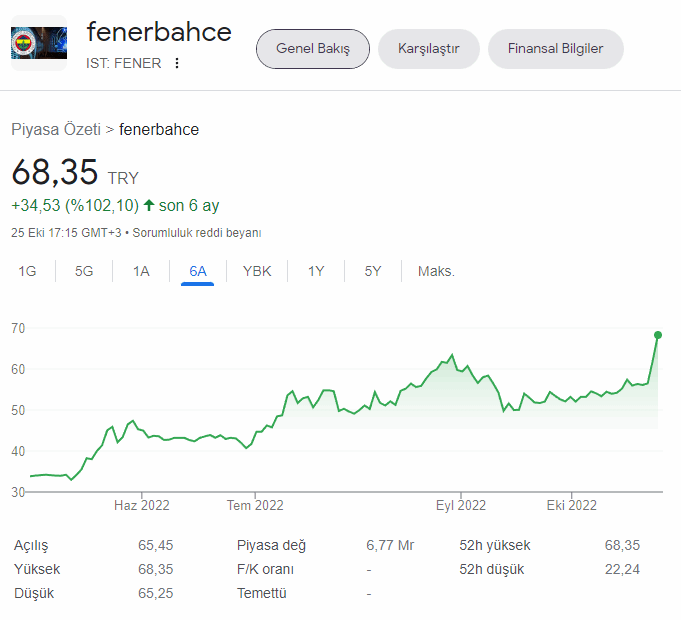Click the Eyl 2022 axis label
681x620 pixels.
point(461,505)
